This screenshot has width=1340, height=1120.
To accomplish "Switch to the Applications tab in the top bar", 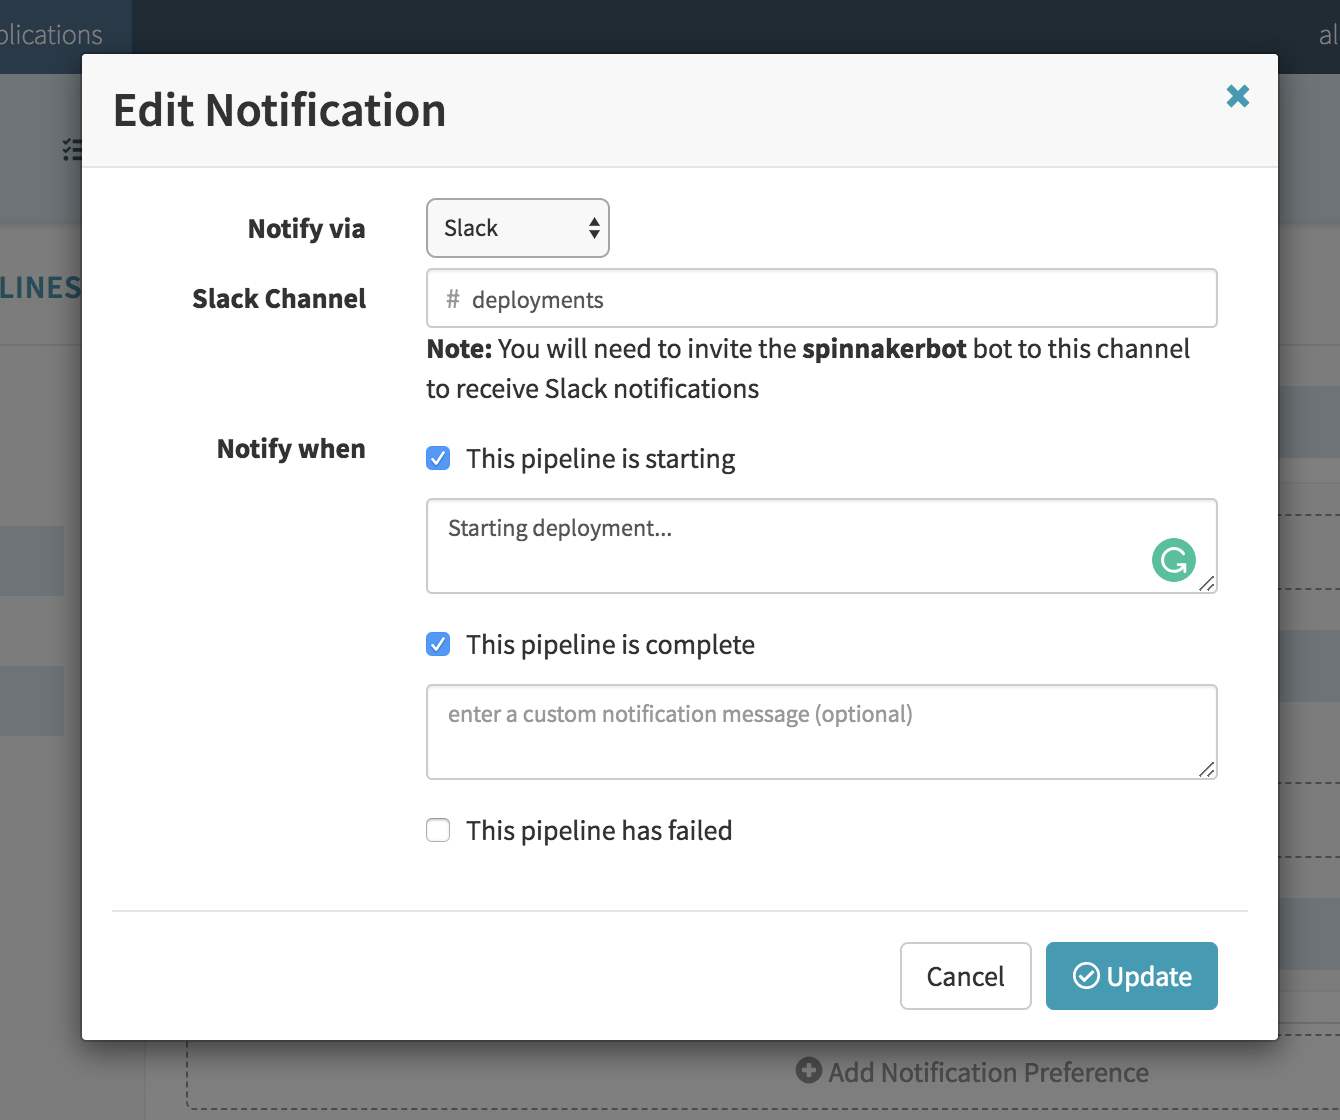I will point(50,35).
